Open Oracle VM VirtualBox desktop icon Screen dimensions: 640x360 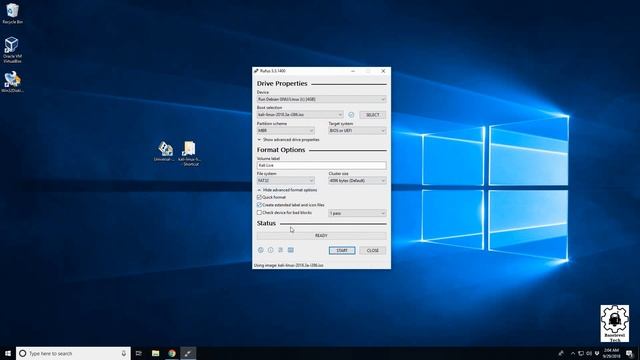pyautogui.click(x=12, y=50)
